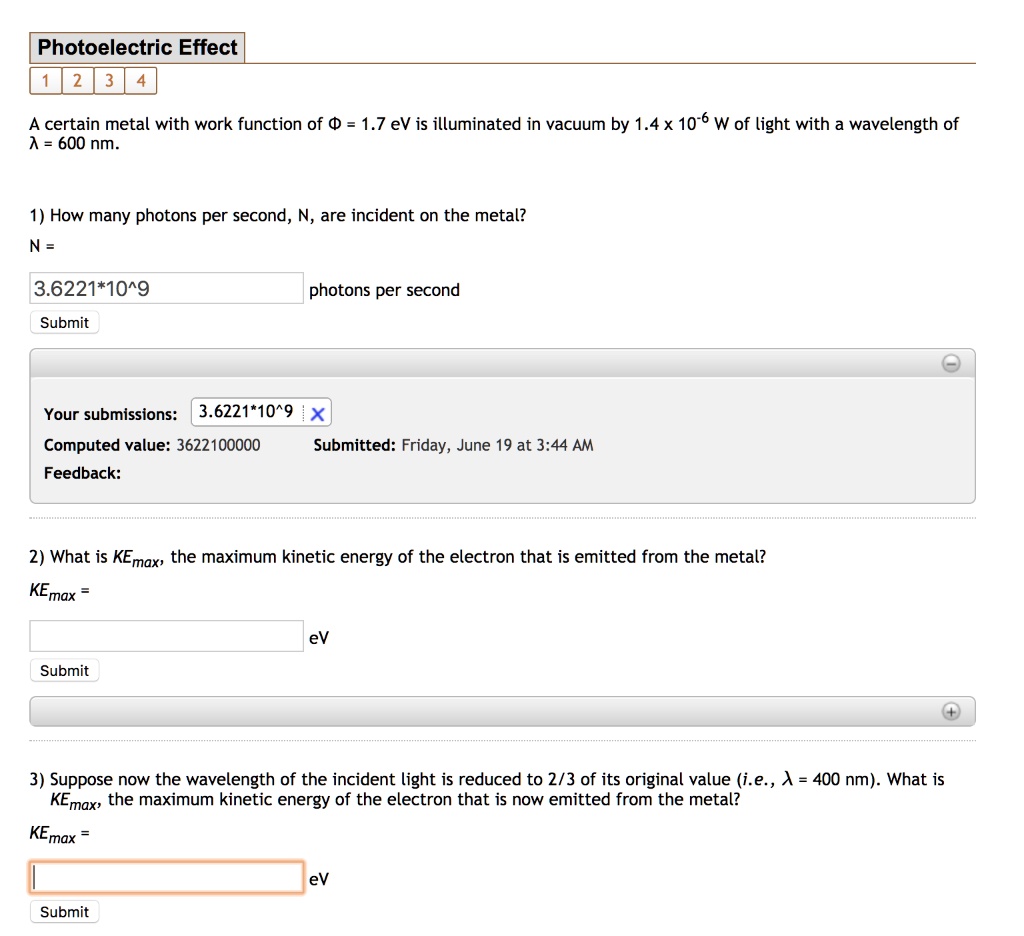Image resolution: width=1024 pixels, height=936 pixels.
Task: Focus the eV input field for question 2
Action: (165, 635)
